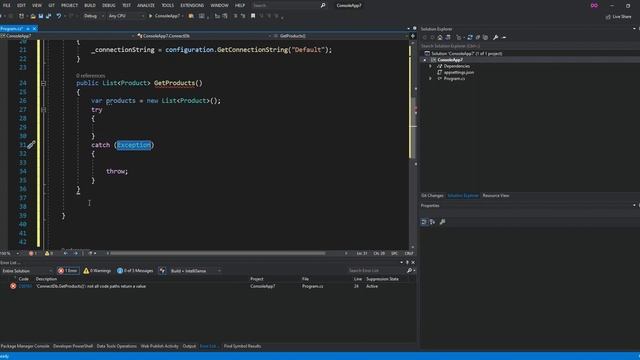Close the Program.cs editor tab
This screenshot has height=360, width=640.
(34, 29)
